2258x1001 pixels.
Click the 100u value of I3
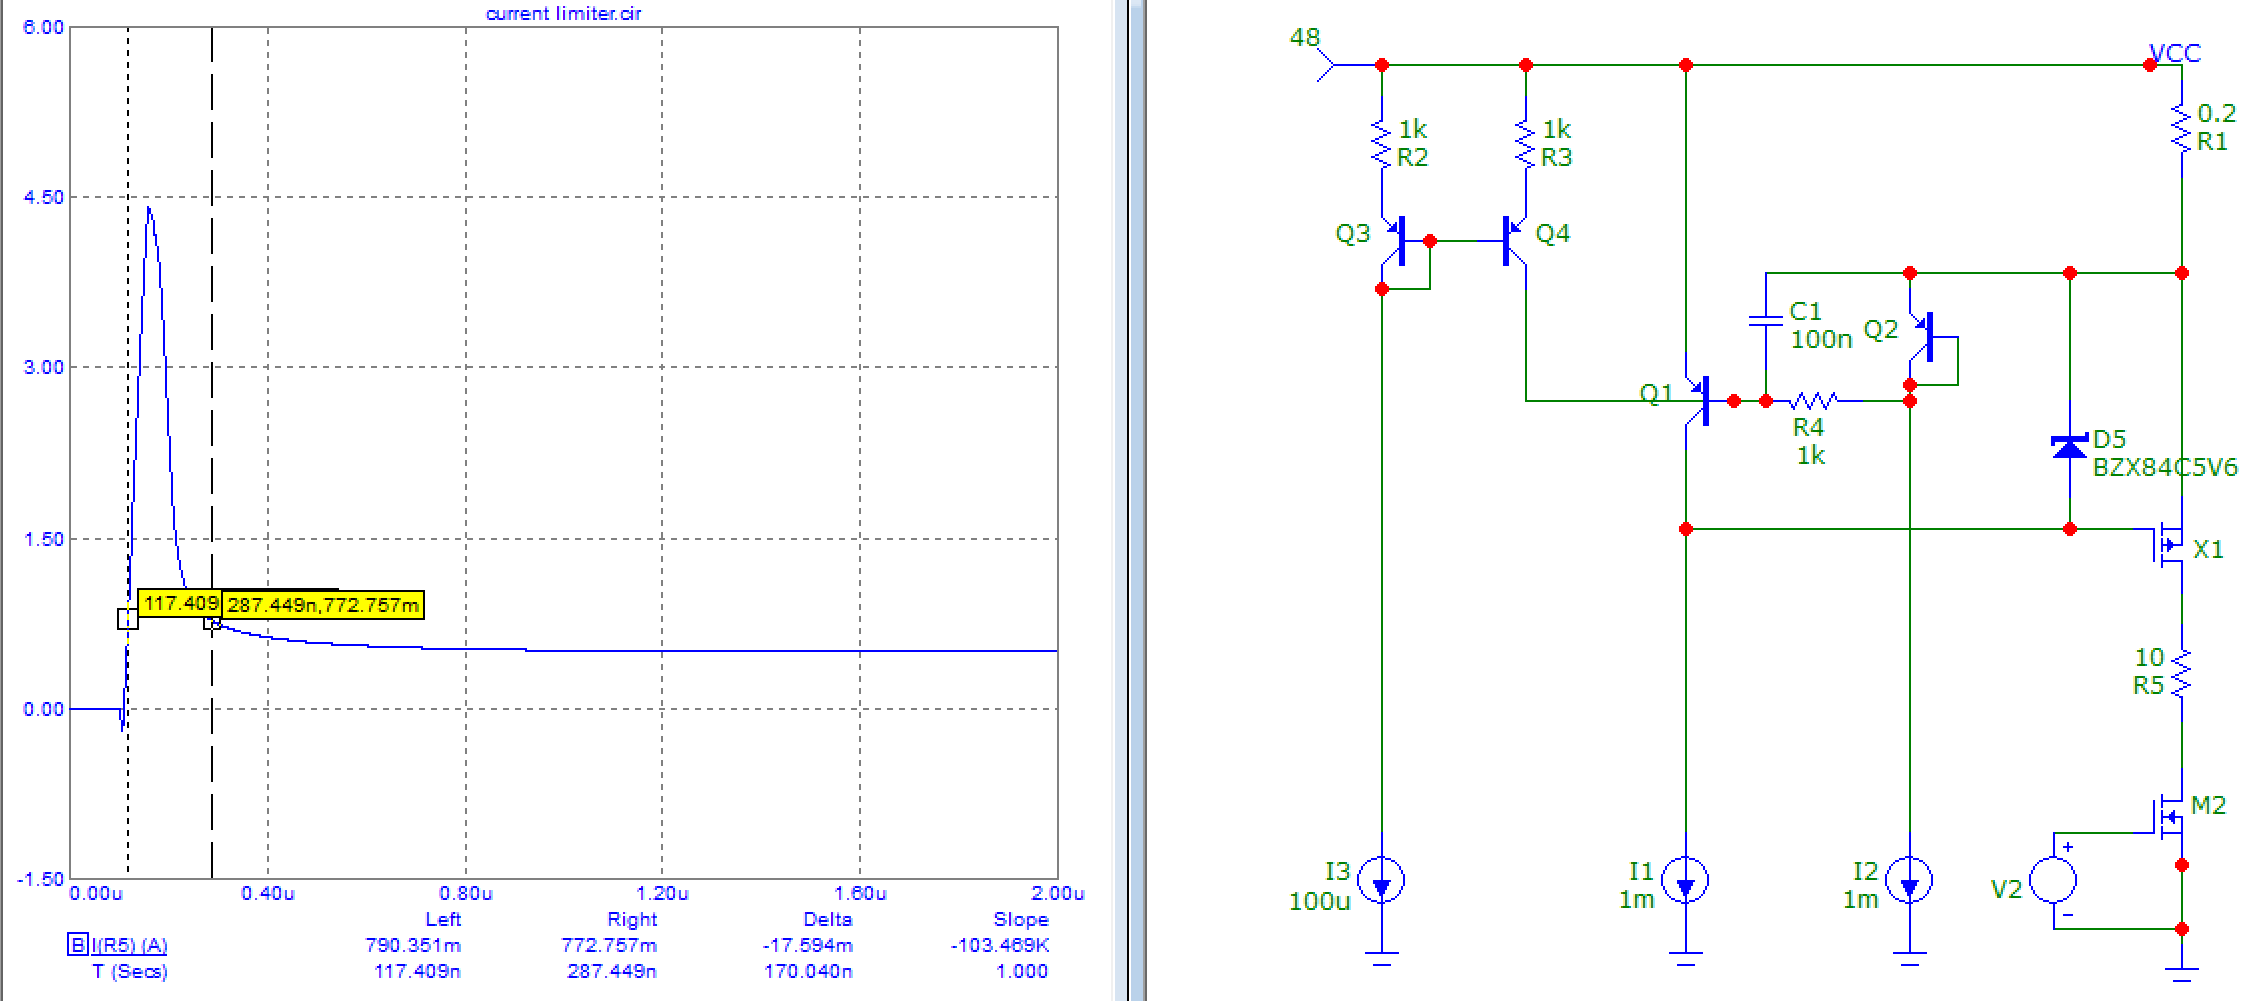1319,901
